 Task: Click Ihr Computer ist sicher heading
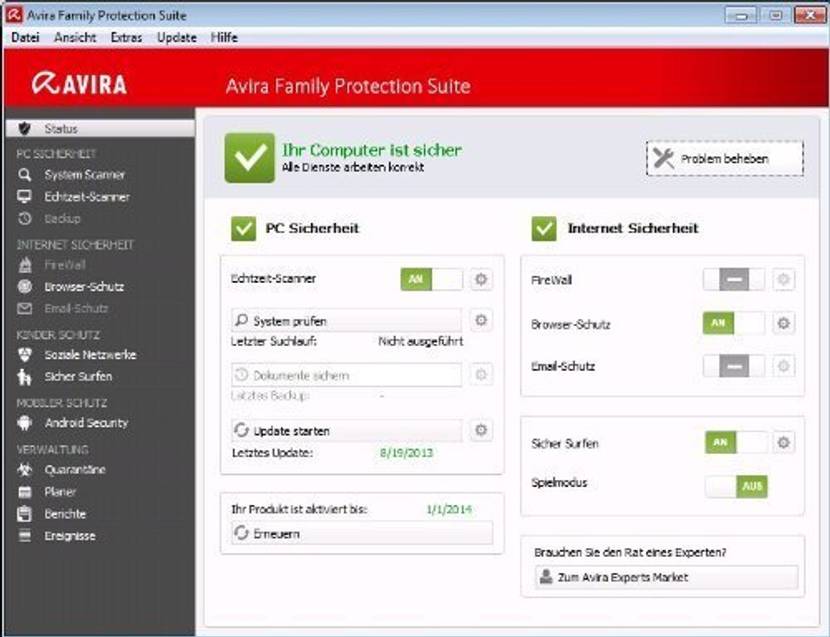(x=372, y=150)
